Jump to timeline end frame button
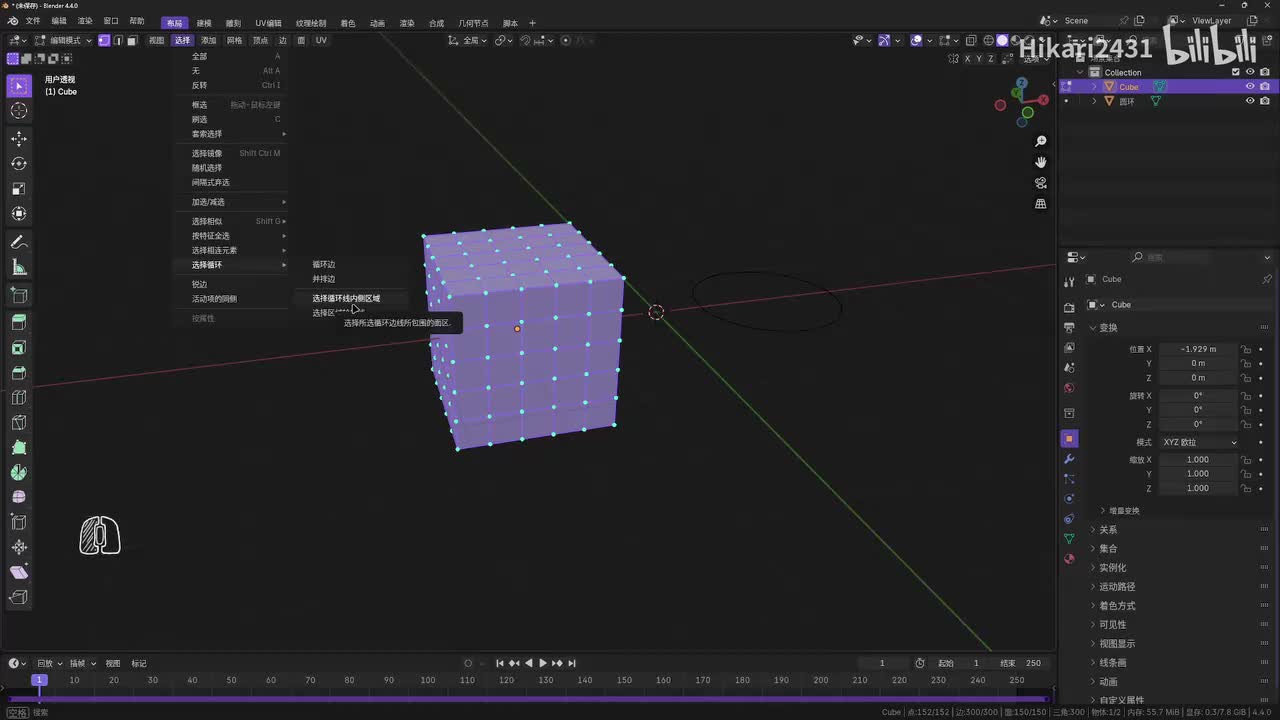 coord(572,663)
